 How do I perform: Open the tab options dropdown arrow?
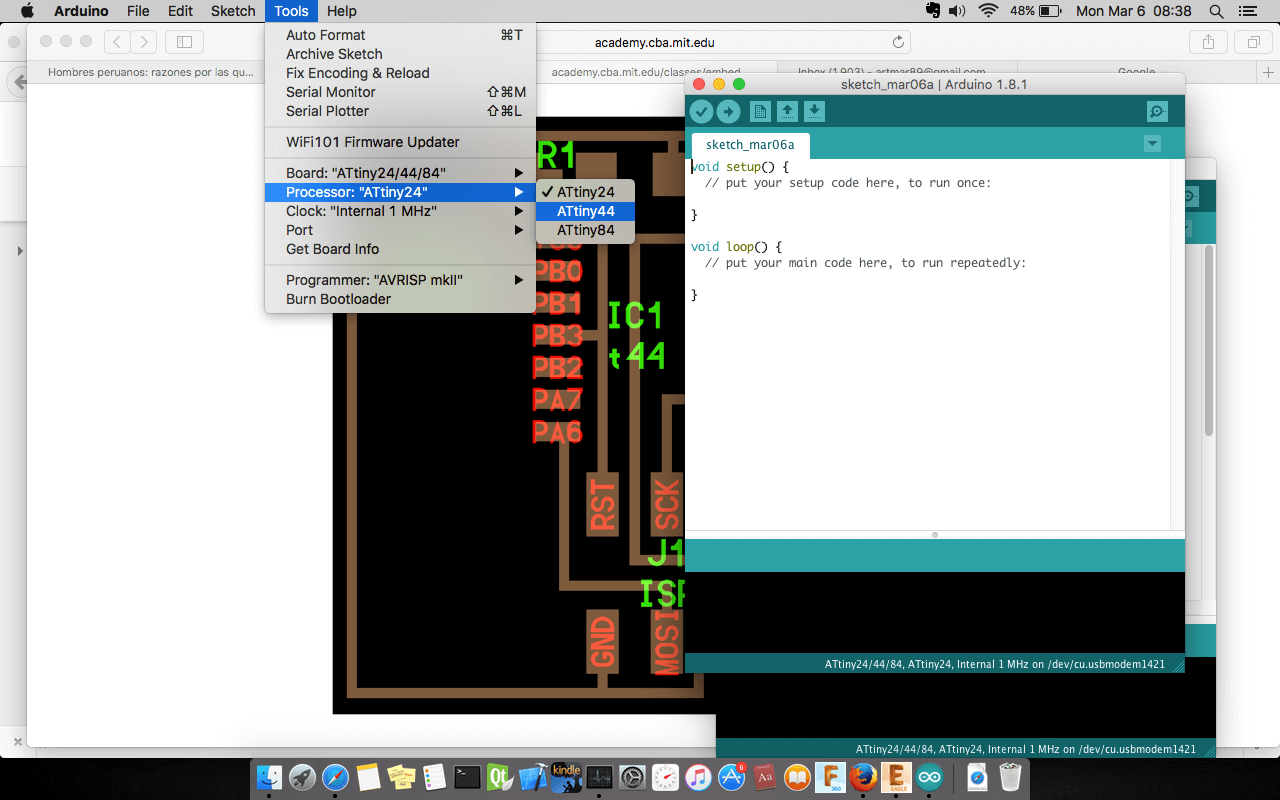[x=1152, y=144]
